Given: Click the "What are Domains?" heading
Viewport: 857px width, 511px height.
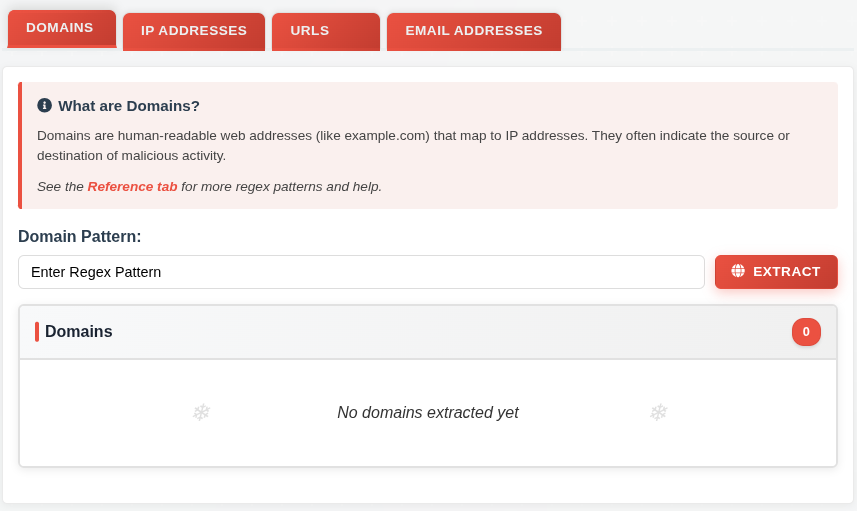Looking at the screenshot, I should (129, 106).
